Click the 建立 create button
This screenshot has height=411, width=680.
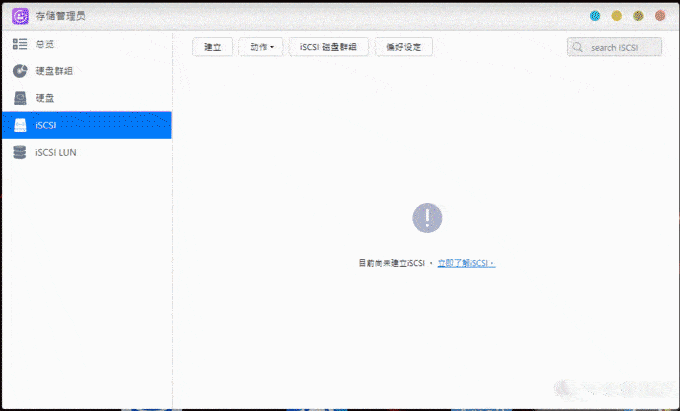212,47
